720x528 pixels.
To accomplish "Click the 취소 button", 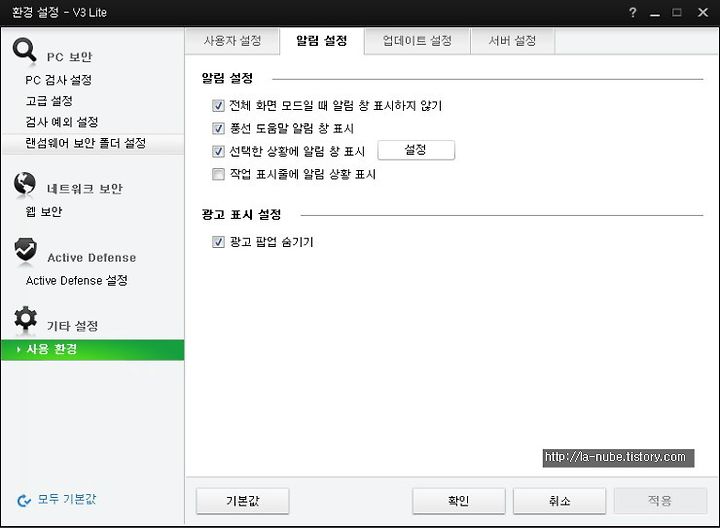I will click(559, 501).
